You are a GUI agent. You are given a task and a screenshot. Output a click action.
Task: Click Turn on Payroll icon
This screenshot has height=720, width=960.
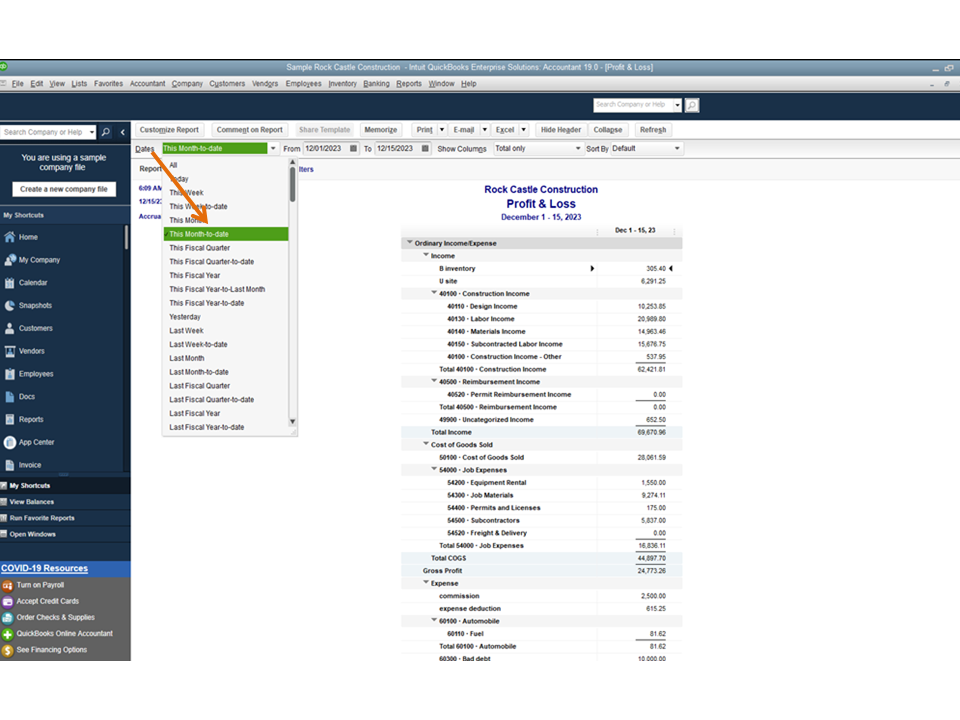point(7,585)
